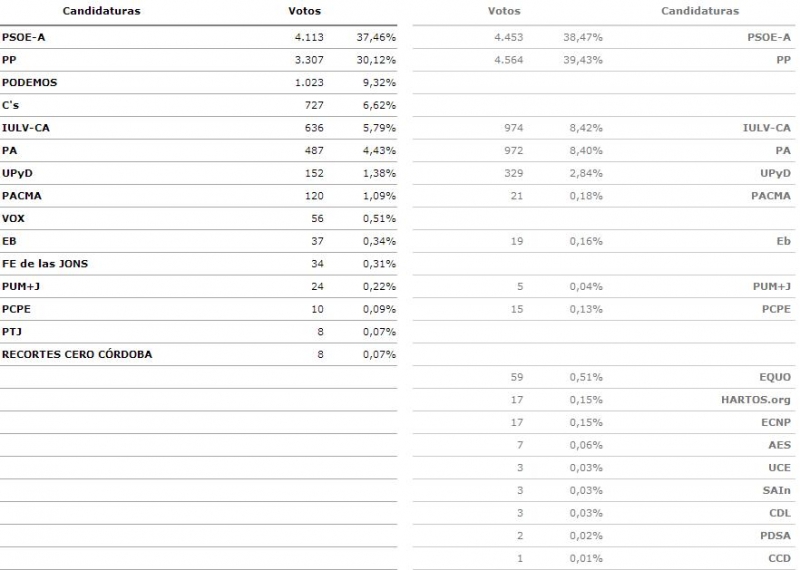
Task: Select the PTJ candidature entry
Action: [x=13, y=331]
